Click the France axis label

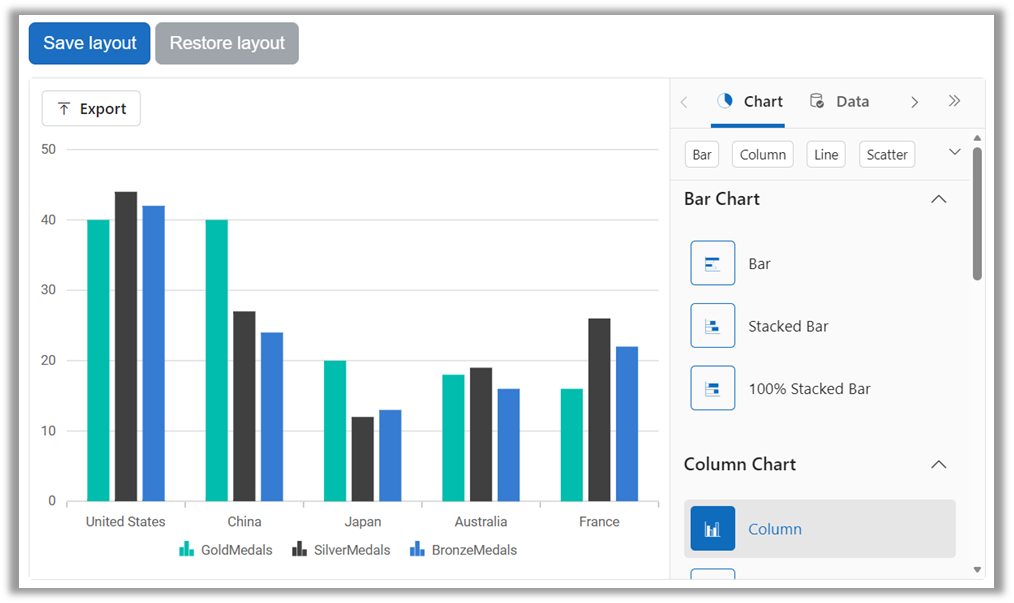pyautogui.click(x=599, y=521)
